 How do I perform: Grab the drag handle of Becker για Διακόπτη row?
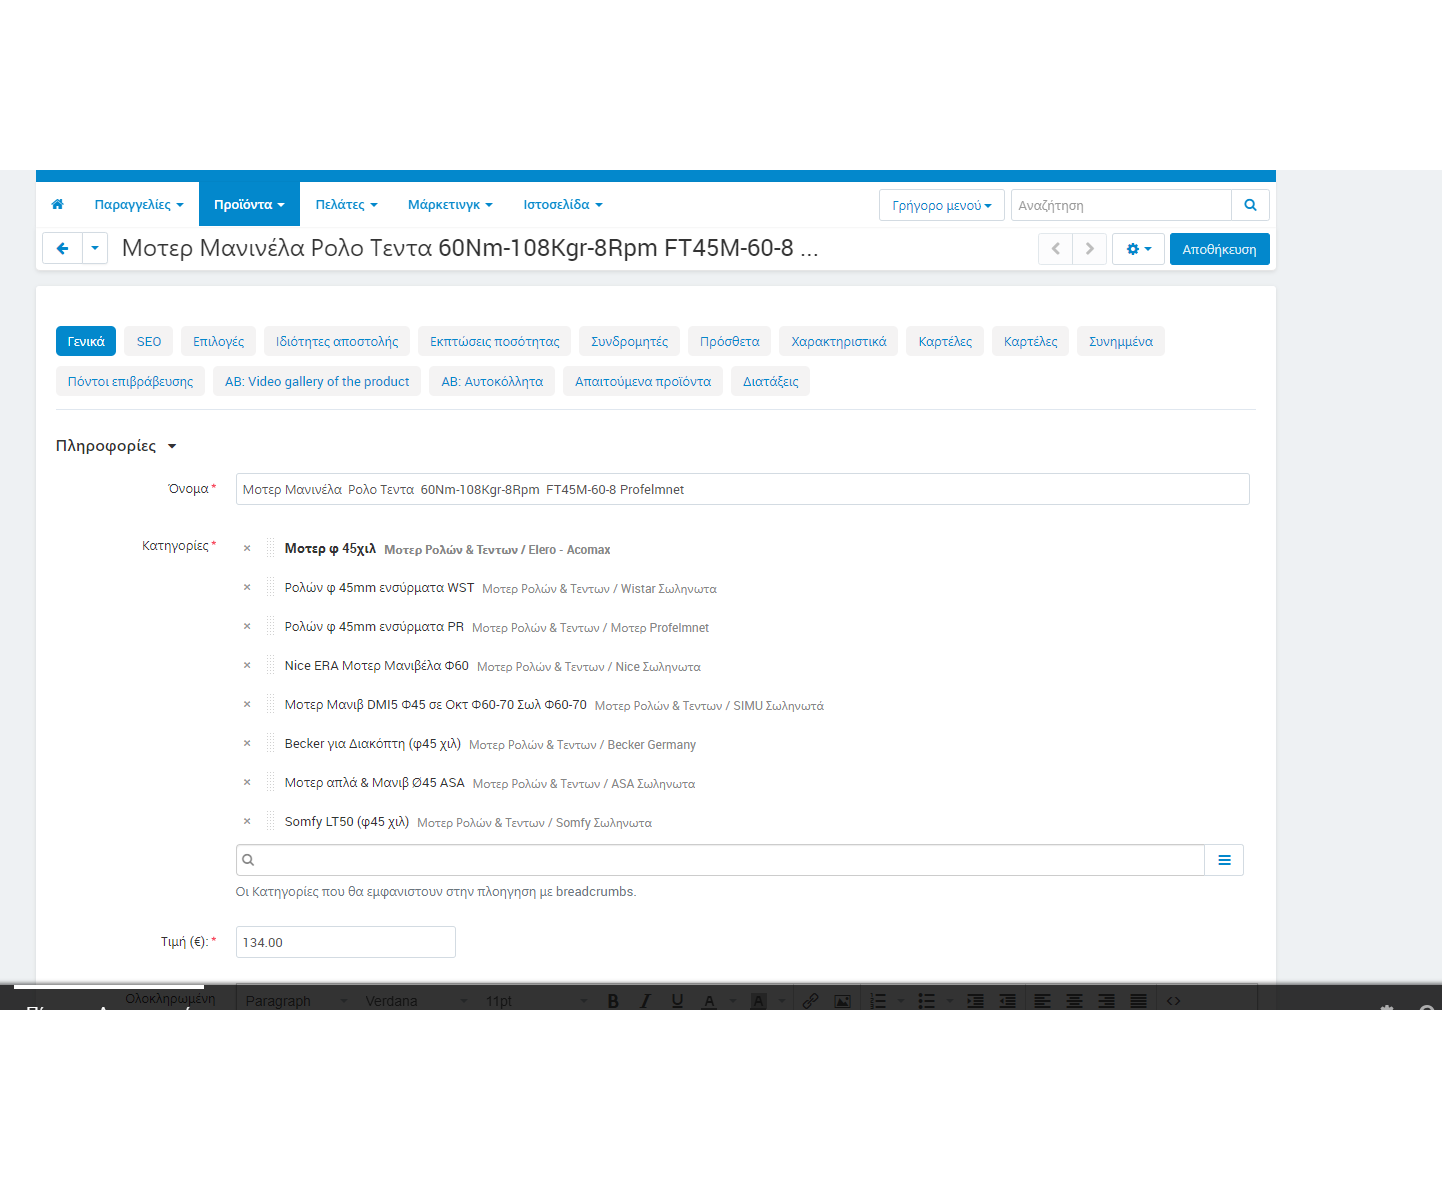pos(270,743)
